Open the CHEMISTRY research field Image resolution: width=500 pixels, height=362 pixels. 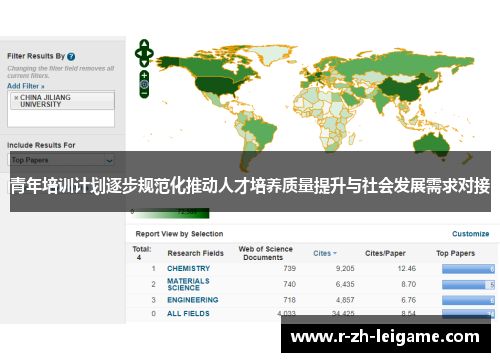[x=189, y=268]
